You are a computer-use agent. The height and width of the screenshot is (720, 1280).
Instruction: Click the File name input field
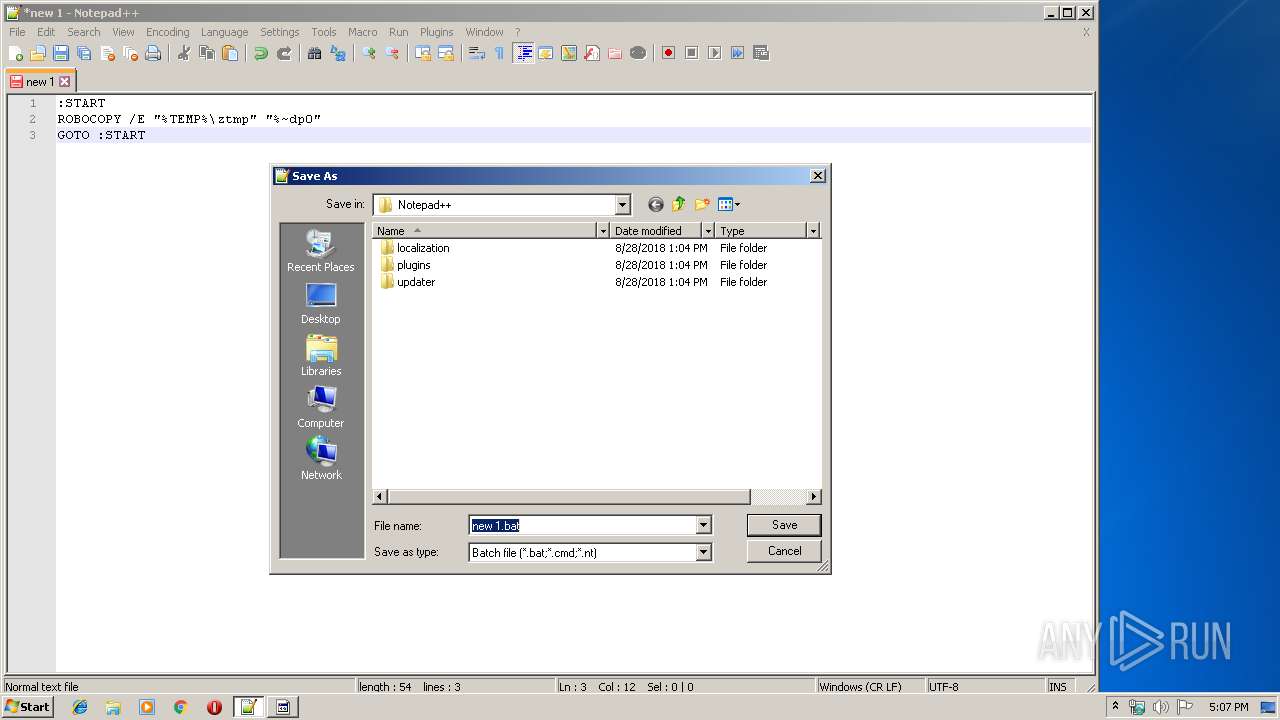tap(582, 525)
